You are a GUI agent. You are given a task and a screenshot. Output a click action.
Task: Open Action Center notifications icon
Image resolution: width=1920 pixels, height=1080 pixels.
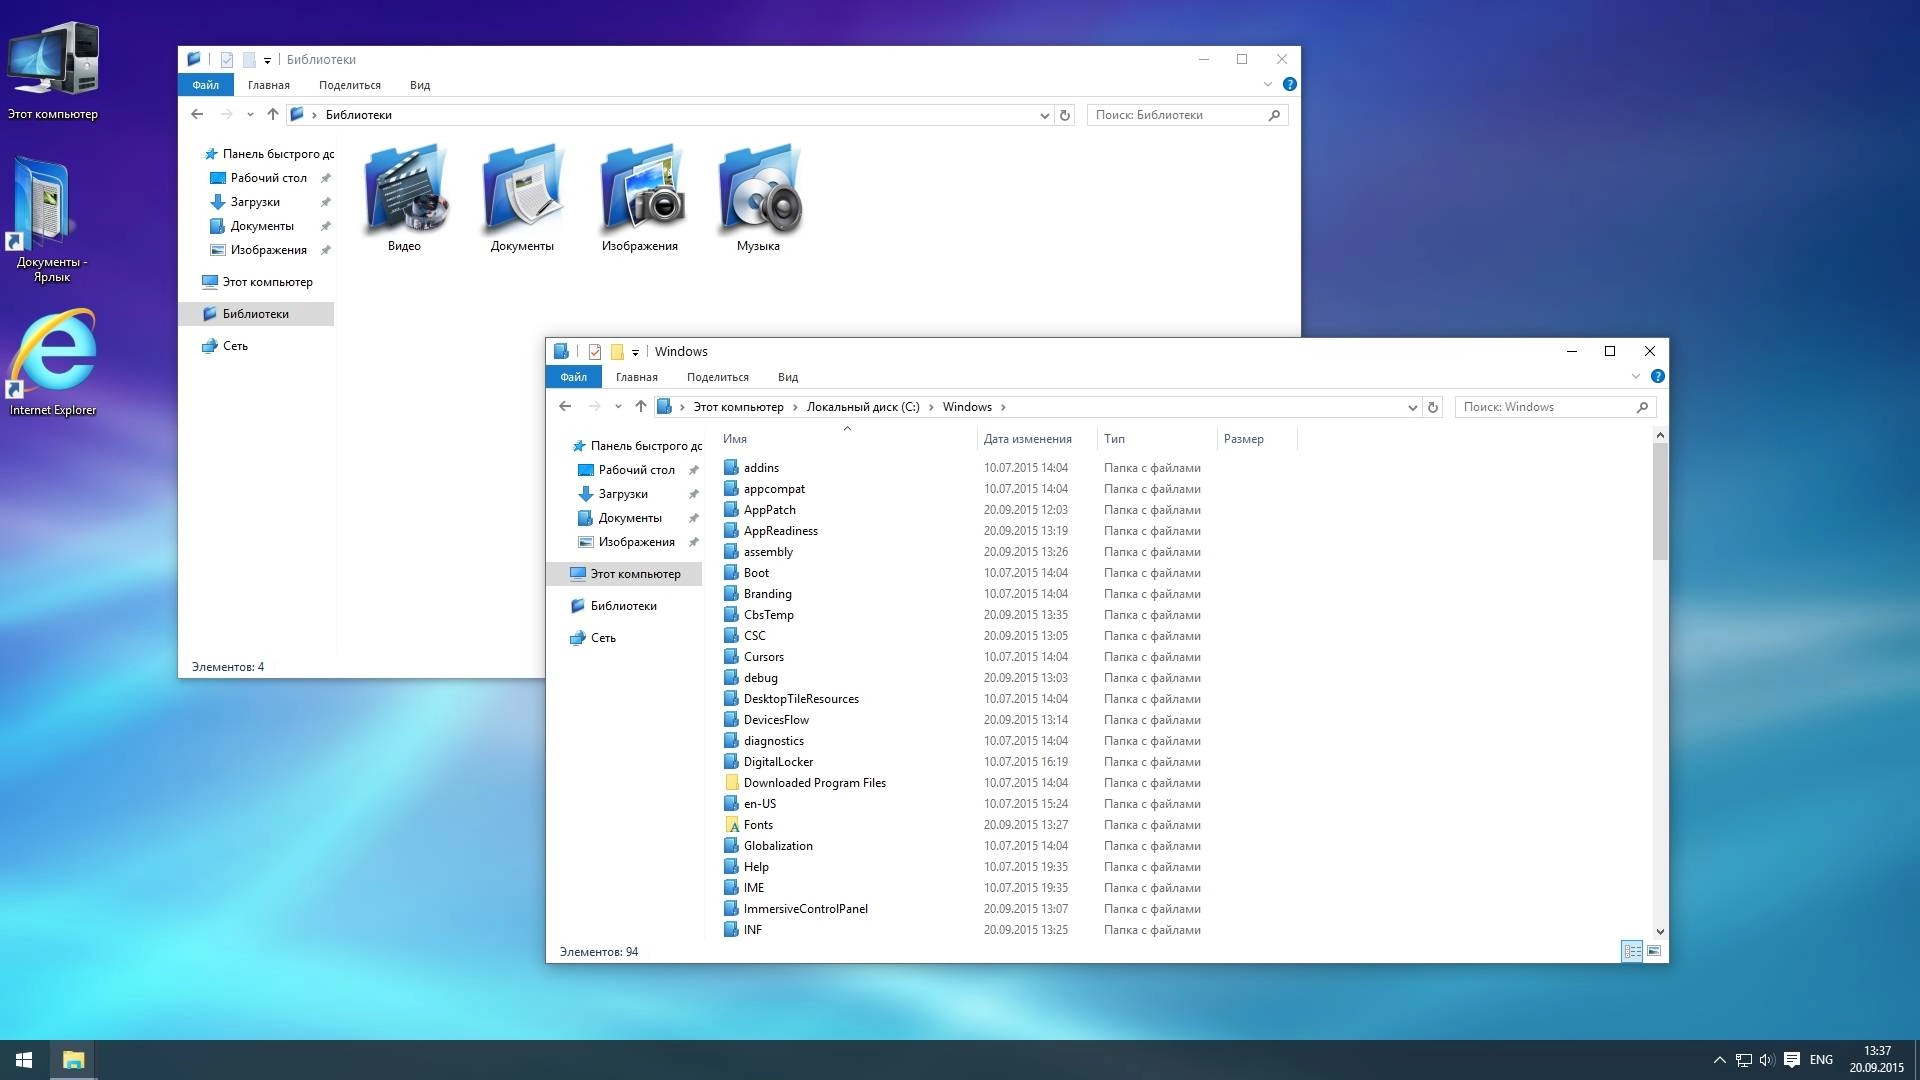click(x=1792, y=1060)
